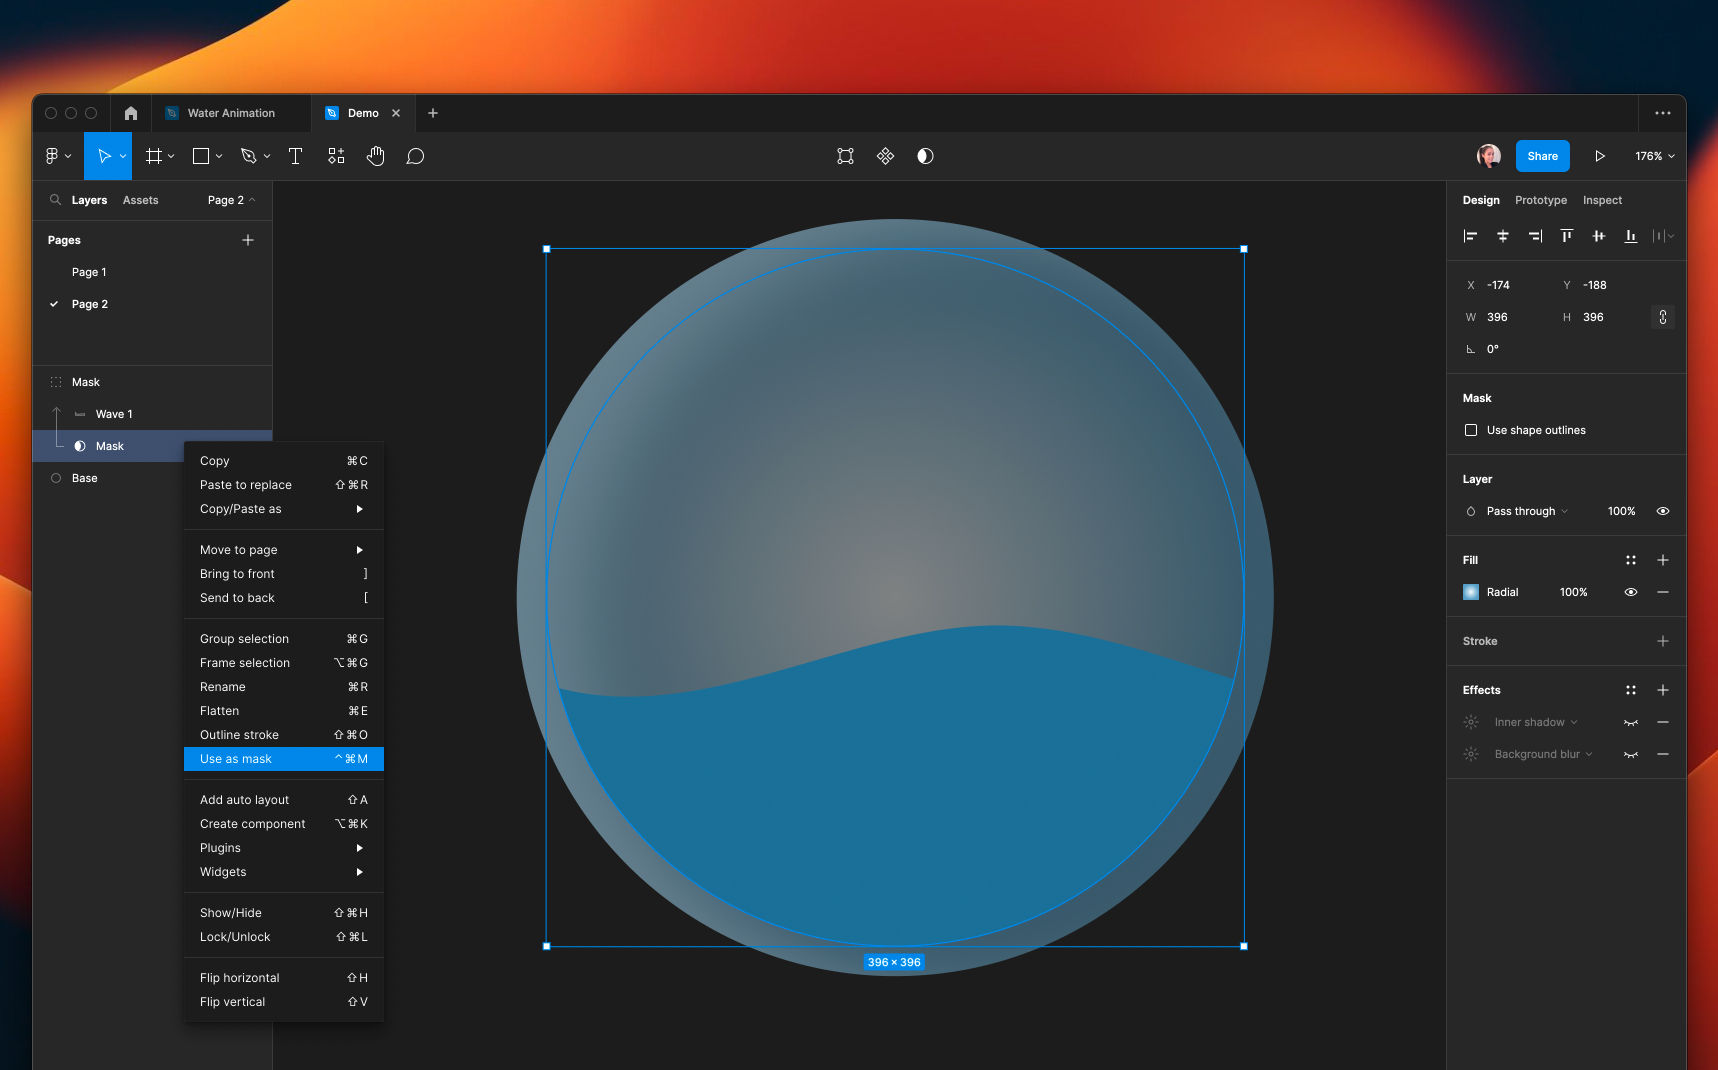
Task: Align selection to left
Action: pyautogui.click(x=1471, y=236)
